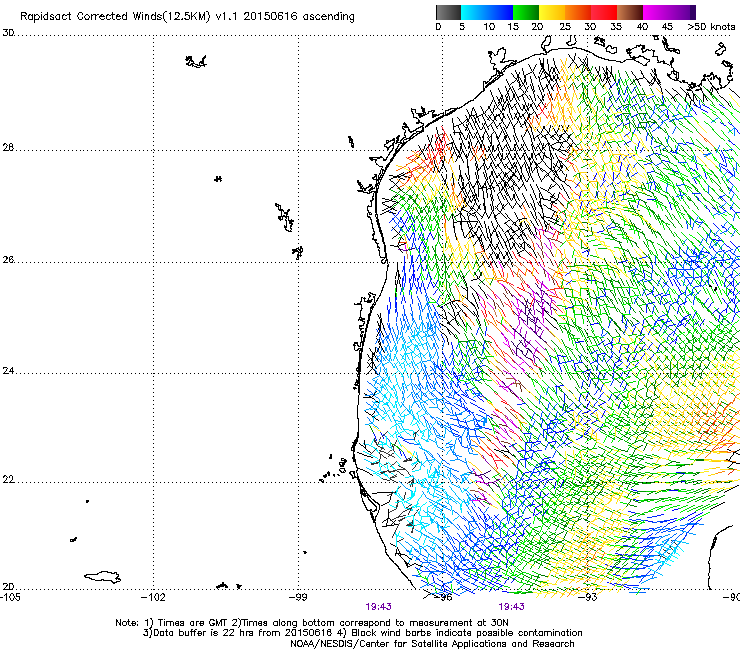Click the 'Rapidscat Corrected Winds(12.5KM)' title text

tap(115, 17)
